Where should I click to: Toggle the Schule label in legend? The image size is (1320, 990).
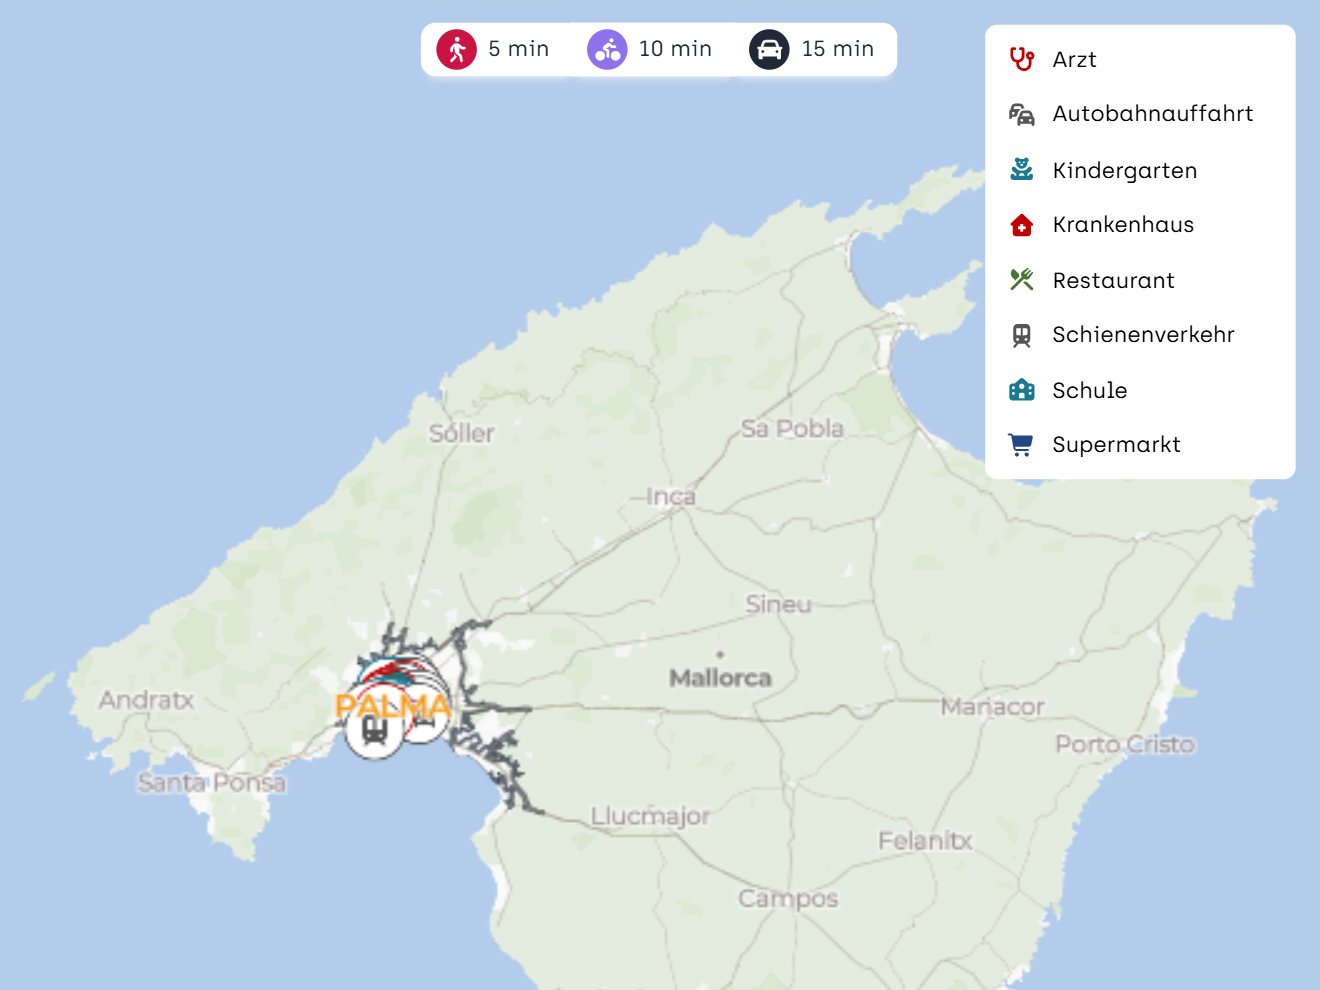[1089, 390]
